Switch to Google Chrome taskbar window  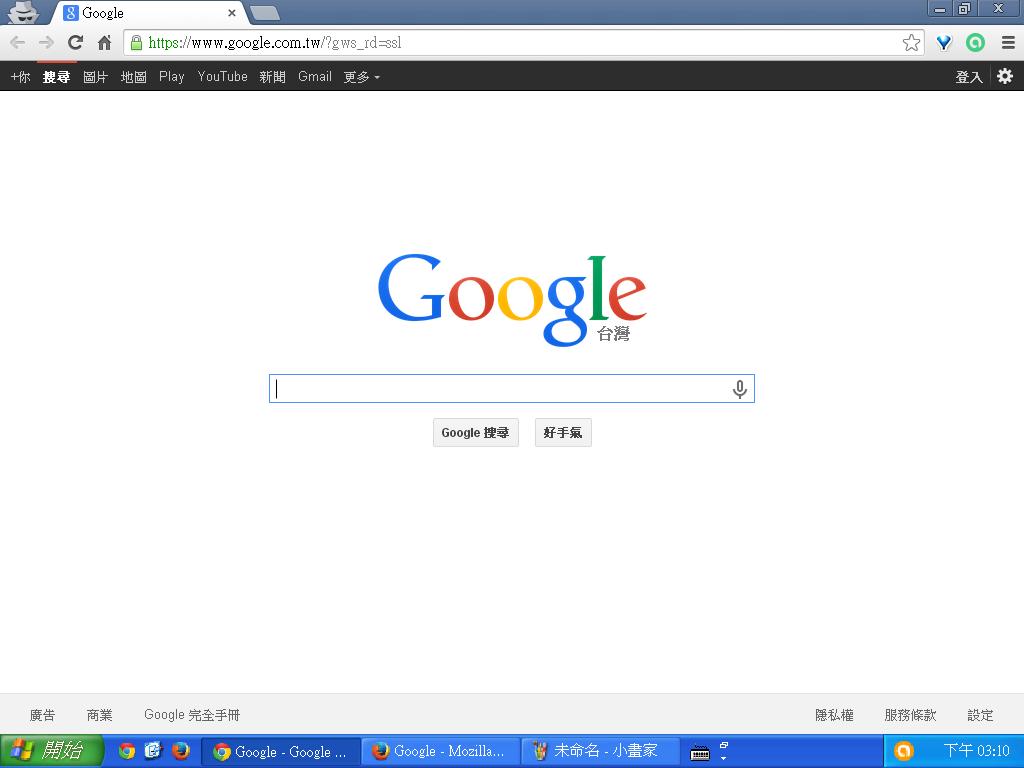click(x=281, y=752)
